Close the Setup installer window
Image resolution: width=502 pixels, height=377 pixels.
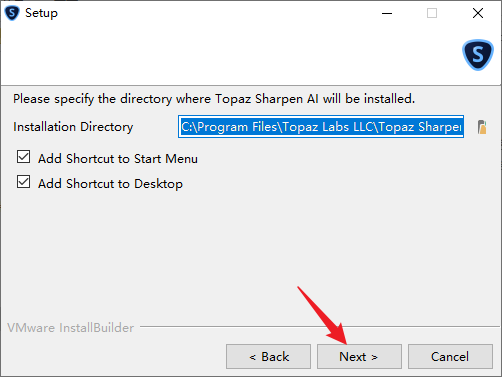click(478, 13)
